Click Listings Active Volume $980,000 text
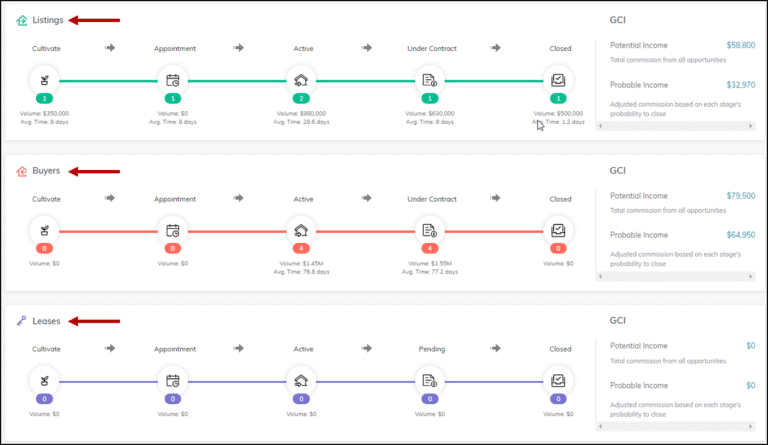 tap(301, 114)
